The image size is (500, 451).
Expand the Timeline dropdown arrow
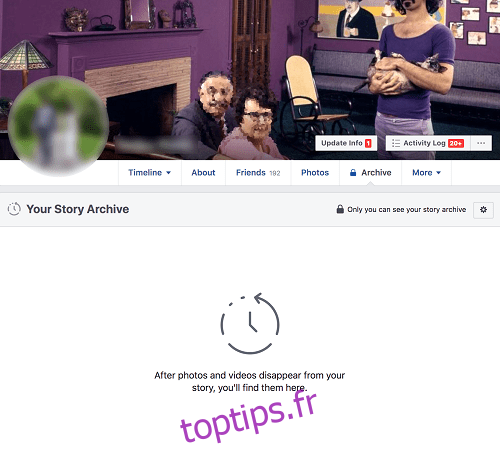click(x=168, y=173)
